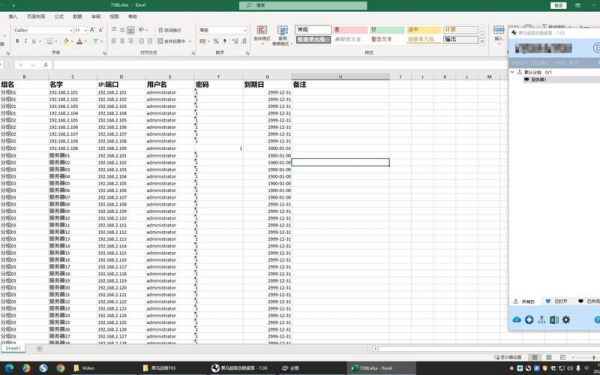Click the insert function fx icon
The image size is (600, 375).
[46, 65]
